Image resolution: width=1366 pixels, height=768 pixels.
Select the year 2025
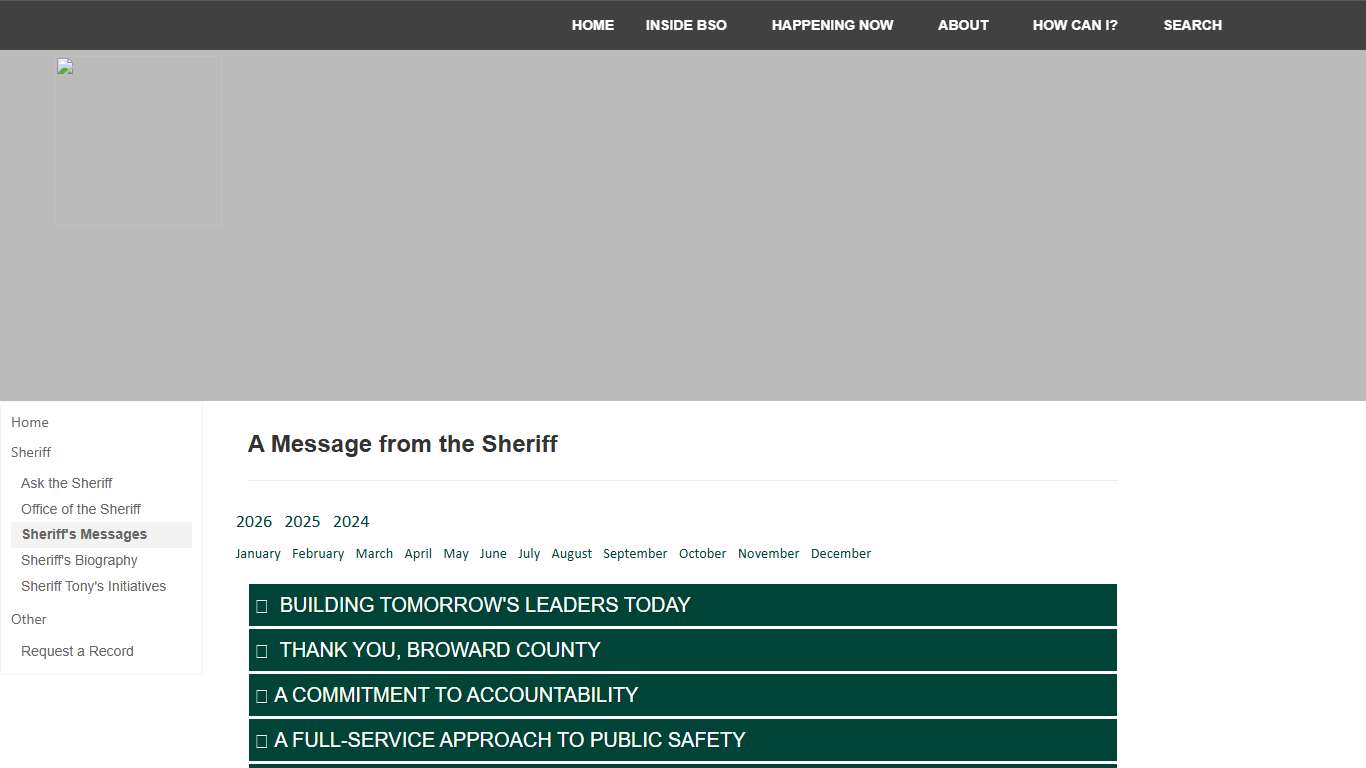click(302, 521)
